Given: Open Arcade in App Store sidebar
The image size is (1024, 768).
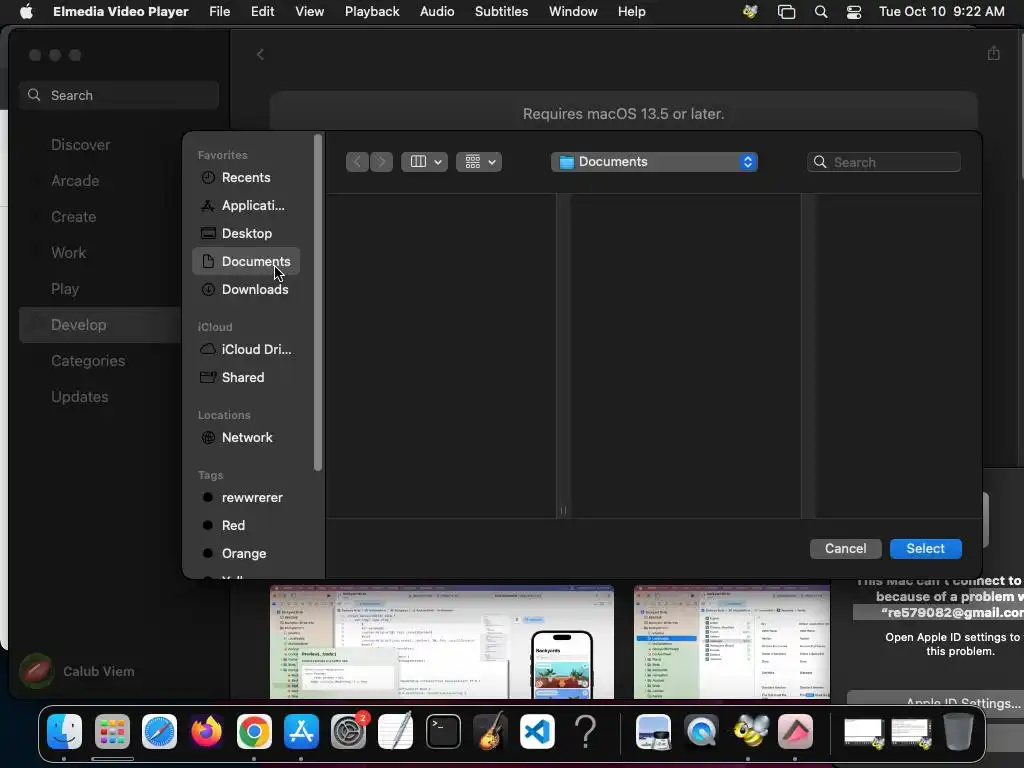Looking at the screenshot, I should coord(75,181).
